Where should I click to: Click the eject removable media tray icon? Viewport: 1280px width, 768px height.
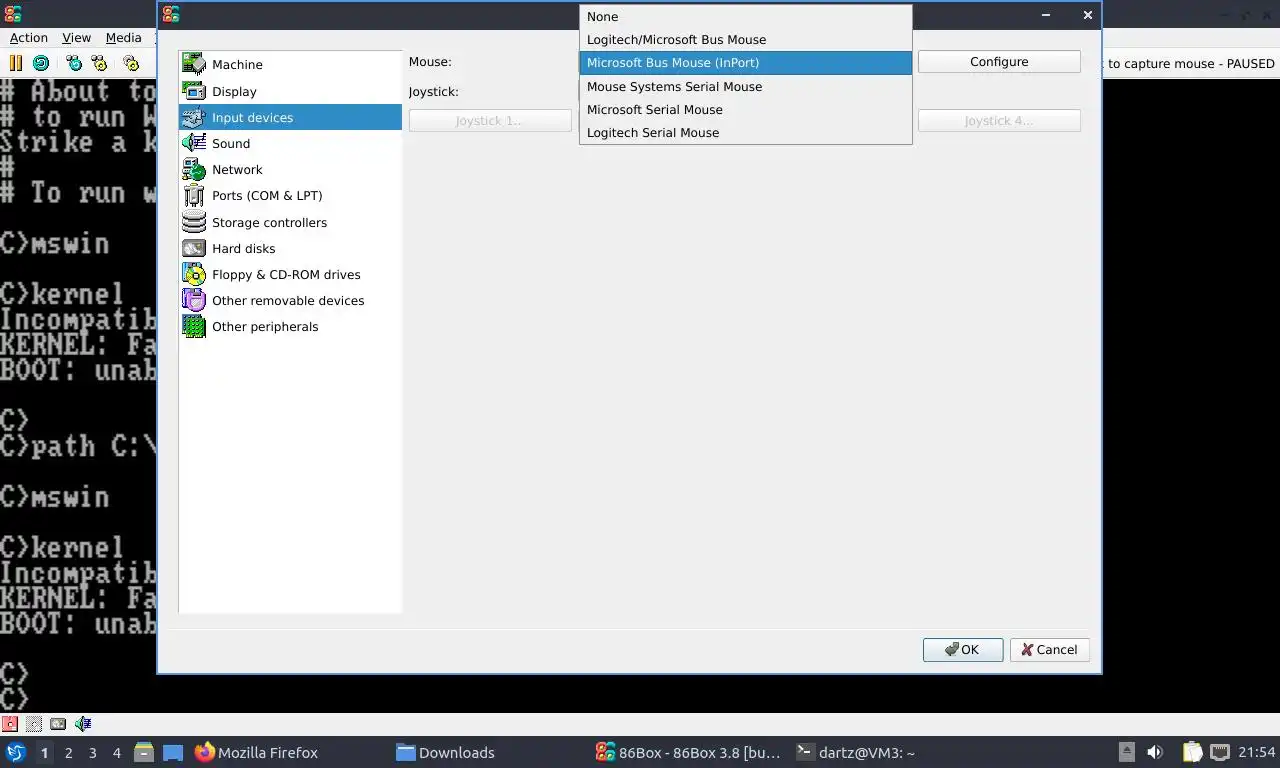click(1127, 753)
